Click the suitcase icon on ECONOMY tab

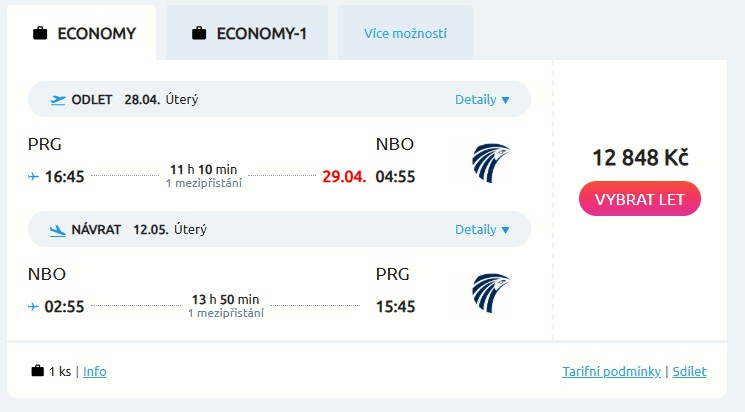40,34
